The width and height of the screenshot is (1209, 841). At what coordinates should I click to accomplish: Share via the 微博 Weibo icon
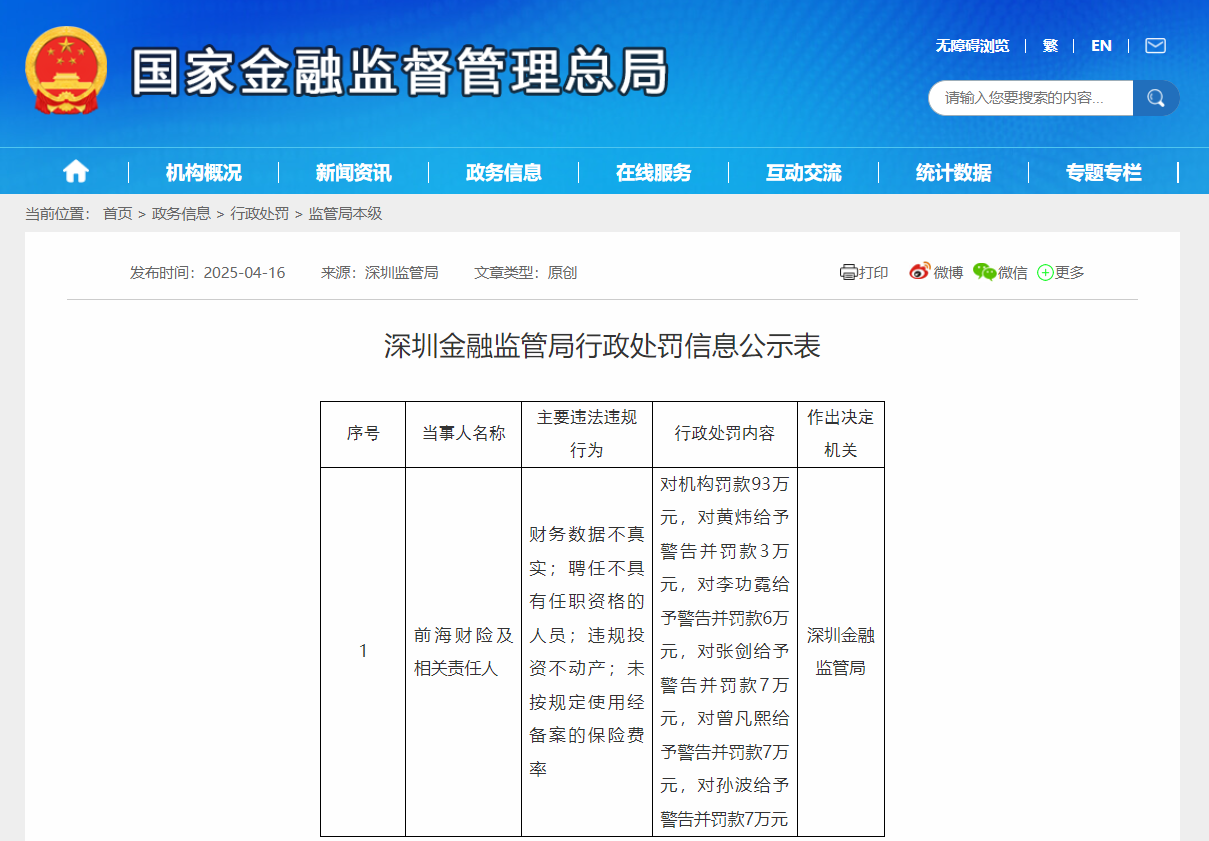[x=920, y=272]
